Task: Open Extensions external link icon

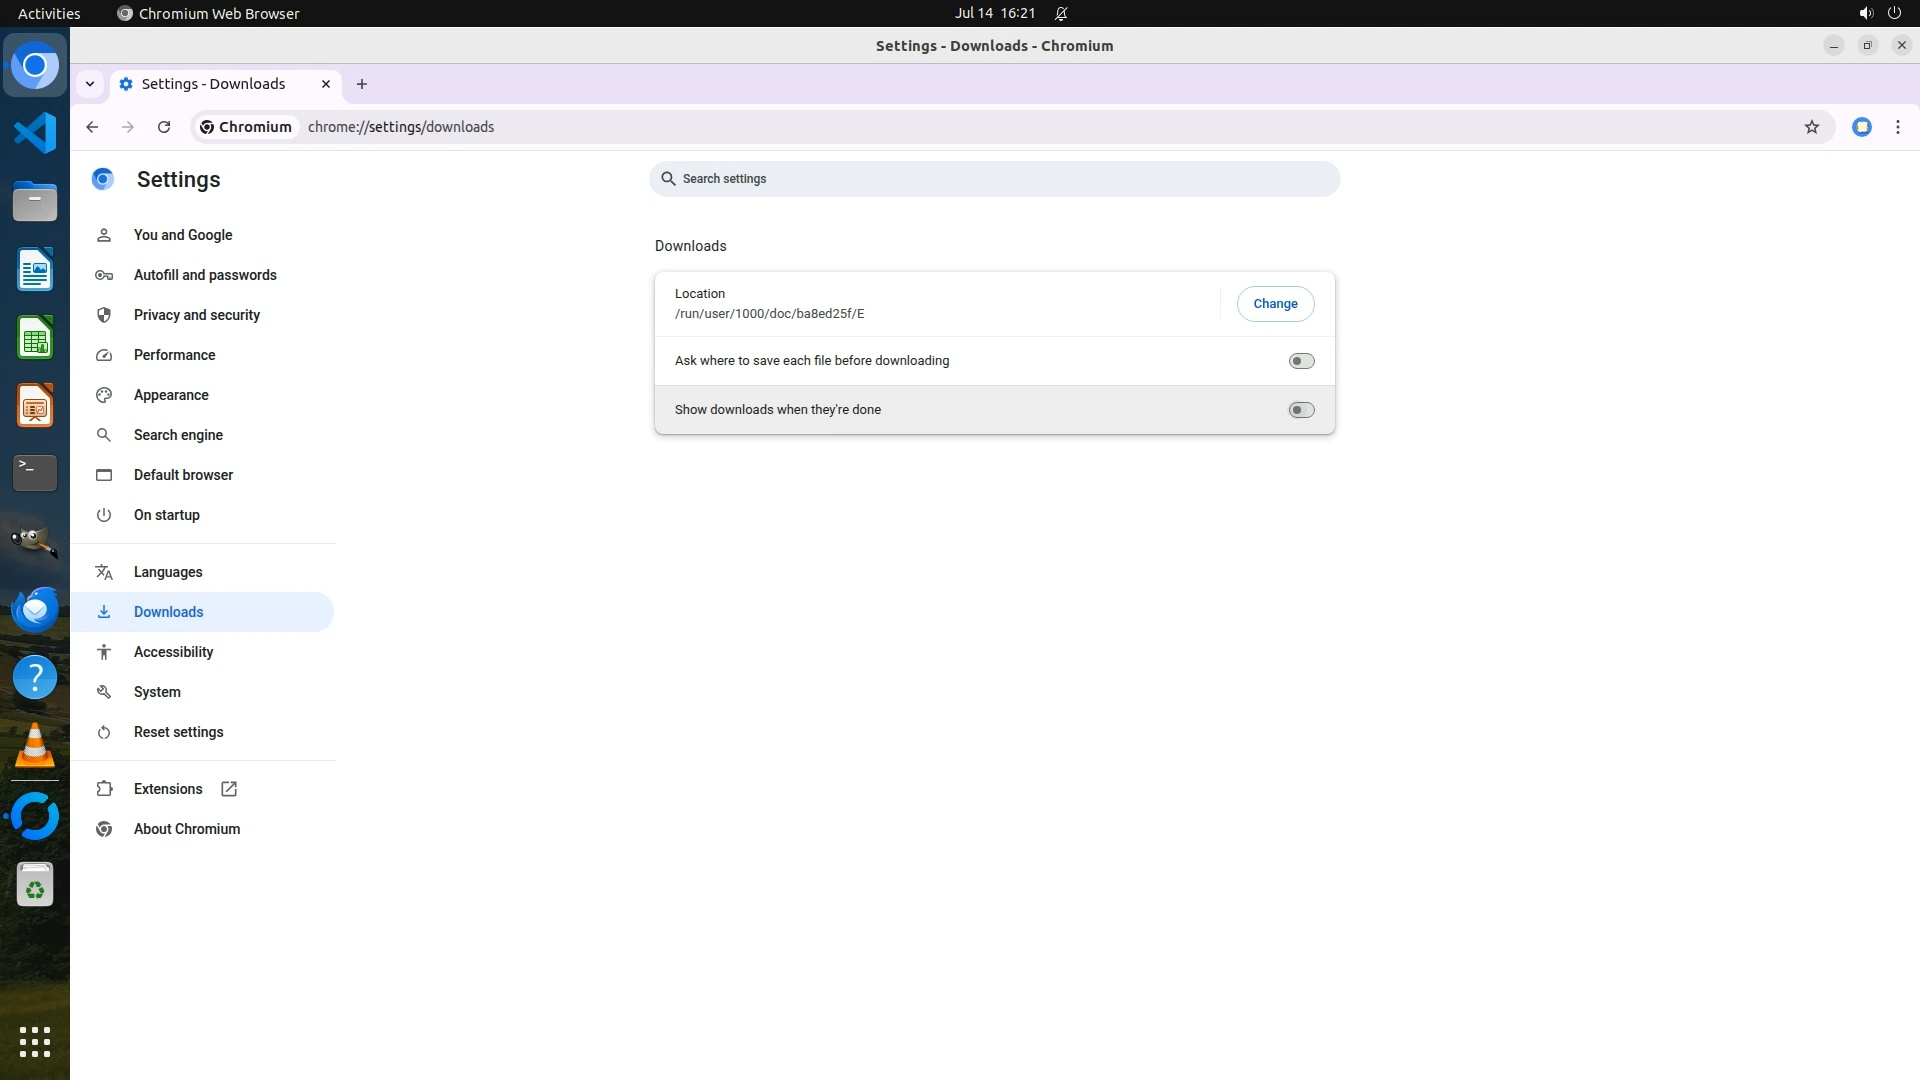Action: pyautogui.click(x=229, y=789)
